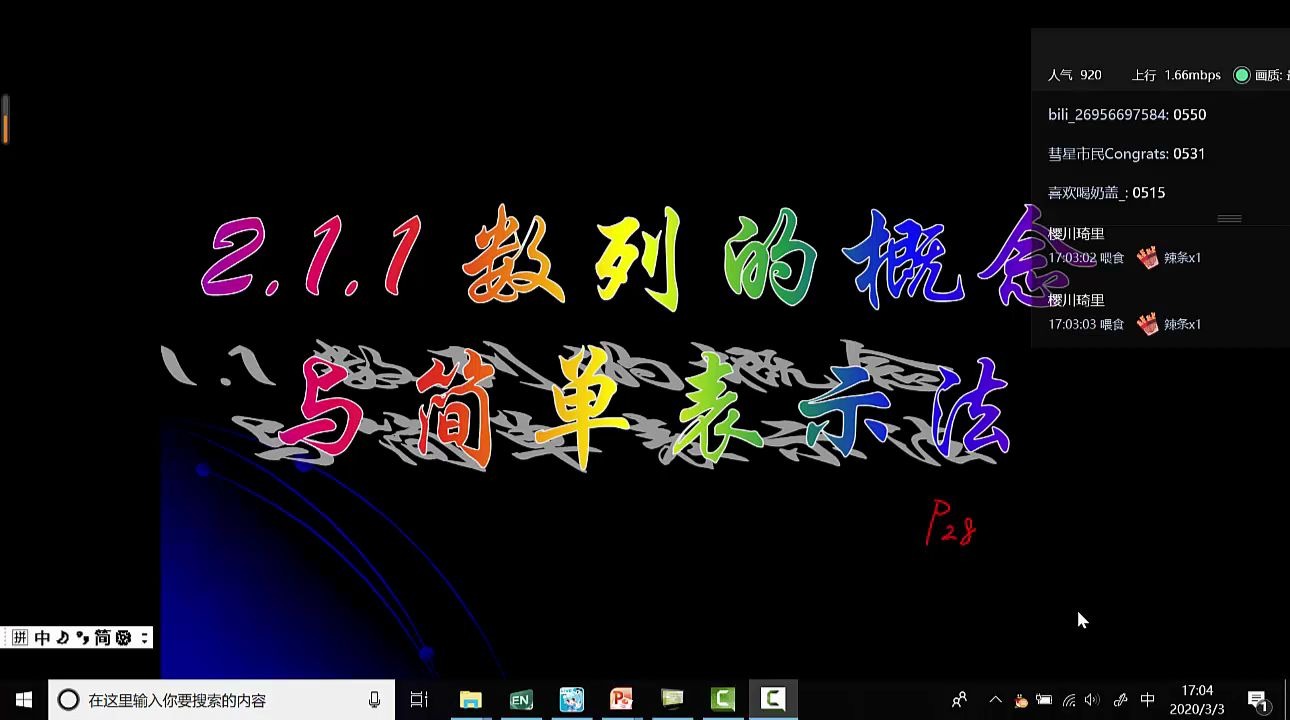
Task: Open the volume control in tray
Action: [x=1092, y=700]
